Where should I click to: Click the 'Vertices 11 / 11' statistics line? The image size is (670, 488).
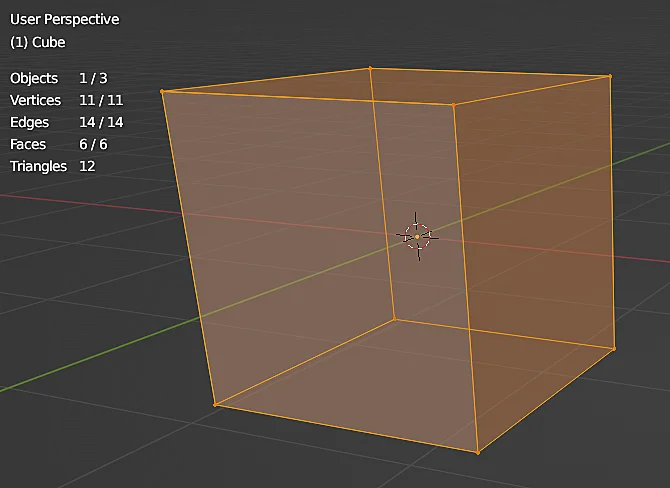pyautogui.click(x=67, y=100)
